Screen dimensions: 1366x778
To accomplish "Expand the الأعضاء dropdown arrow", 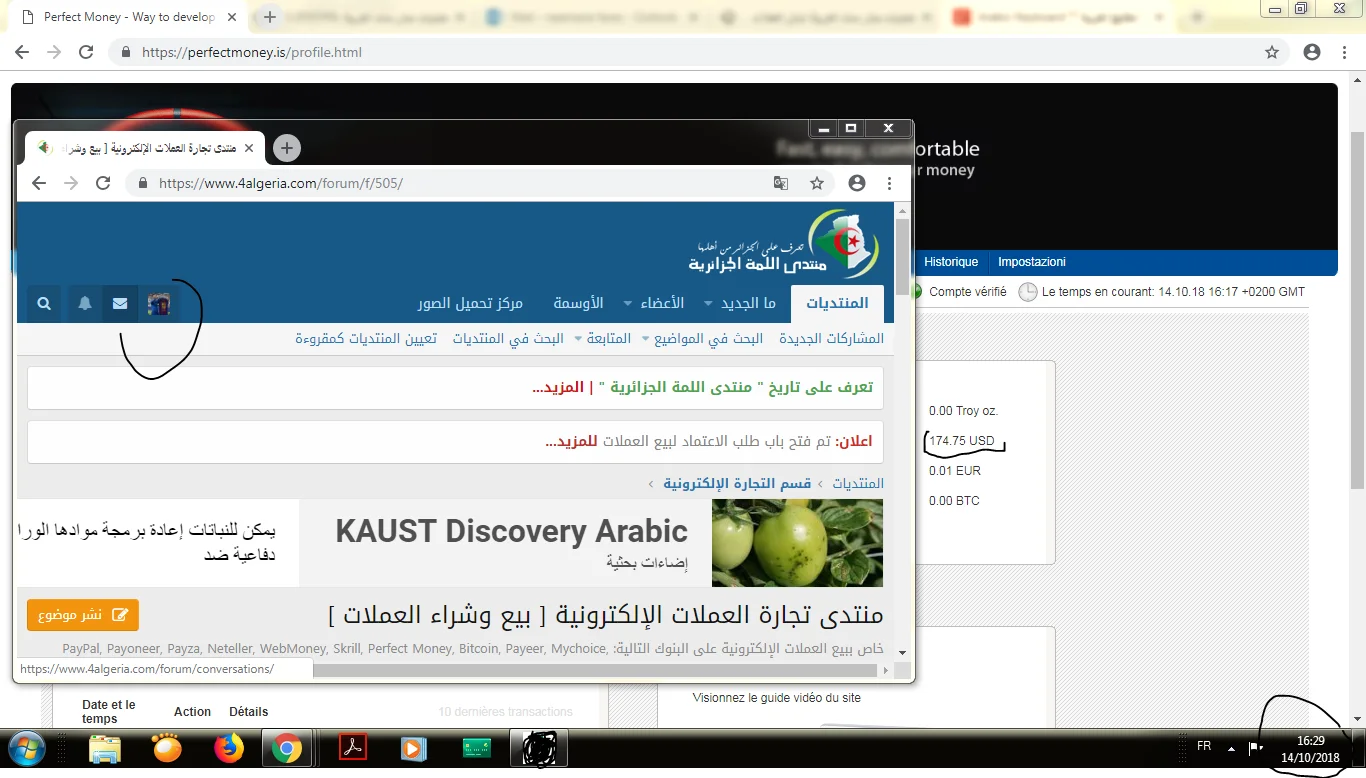I will 628,304.
